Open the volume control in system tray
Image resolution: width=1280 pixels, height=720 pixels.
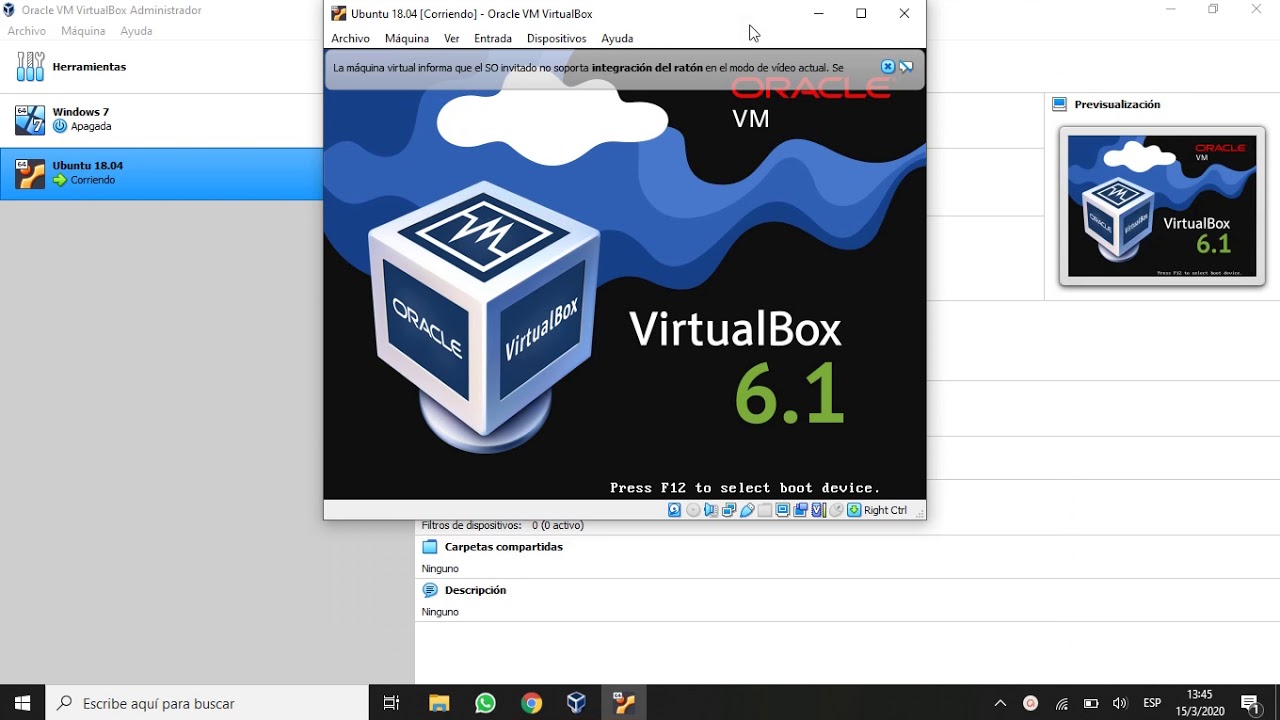coord(1120,703)
